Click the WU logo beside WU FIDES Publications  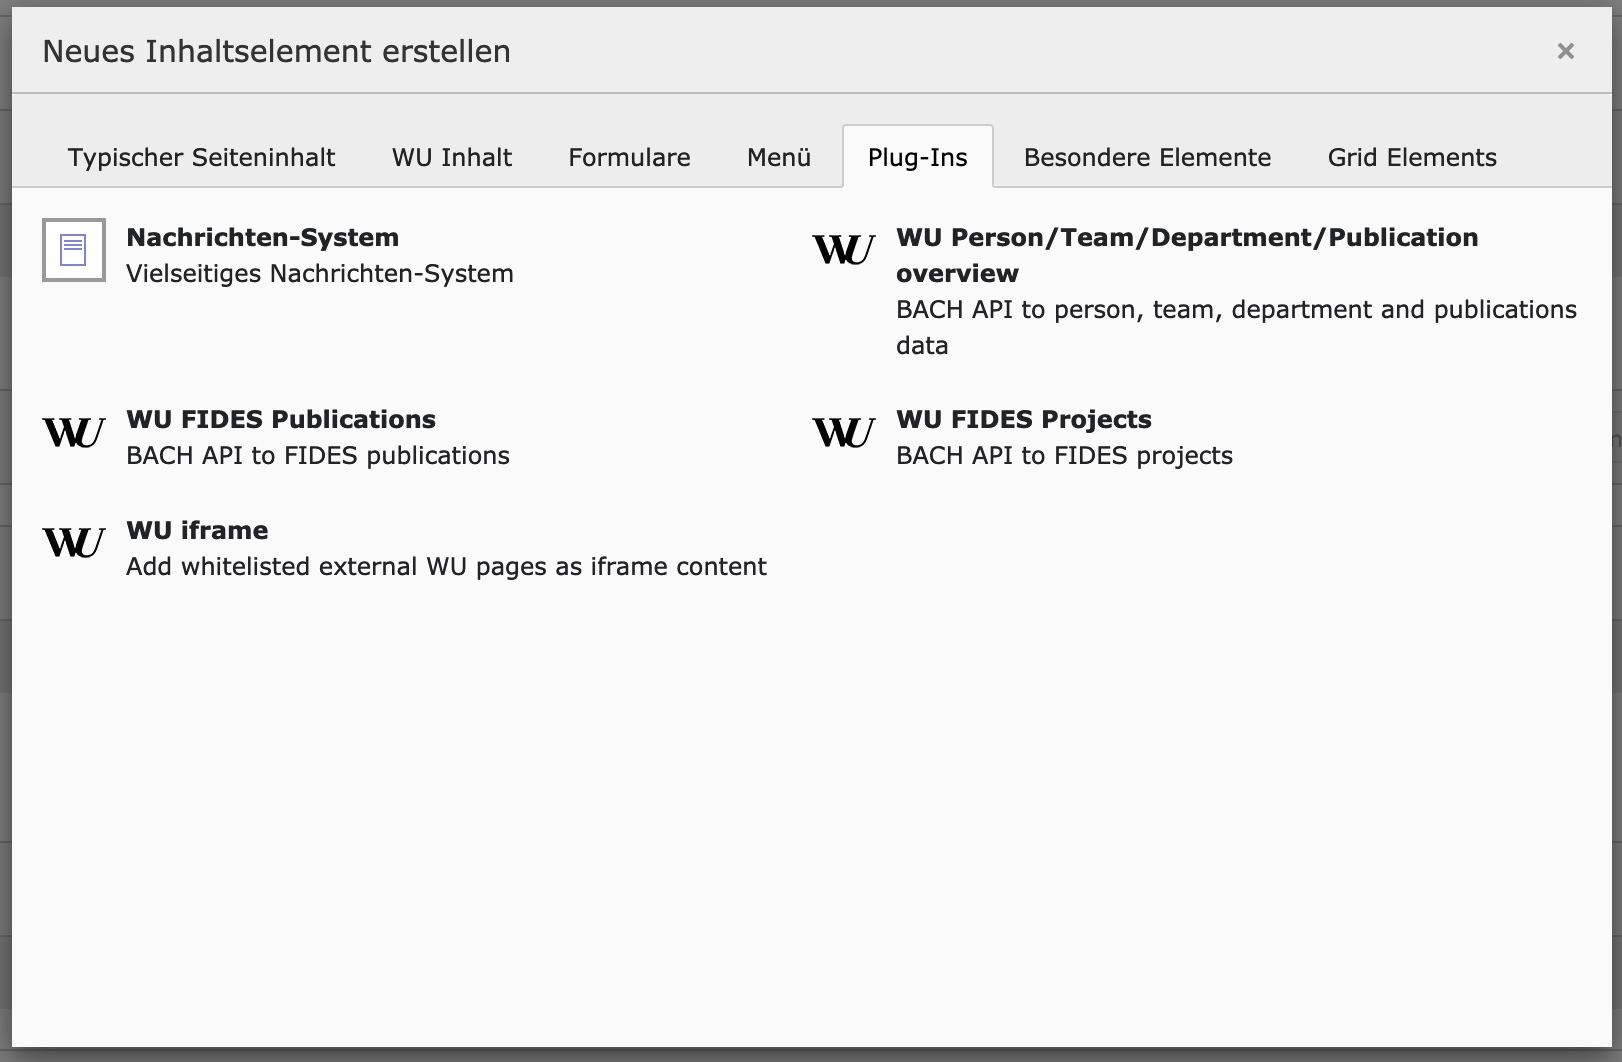pyautogui.click(x=74, y=433)
